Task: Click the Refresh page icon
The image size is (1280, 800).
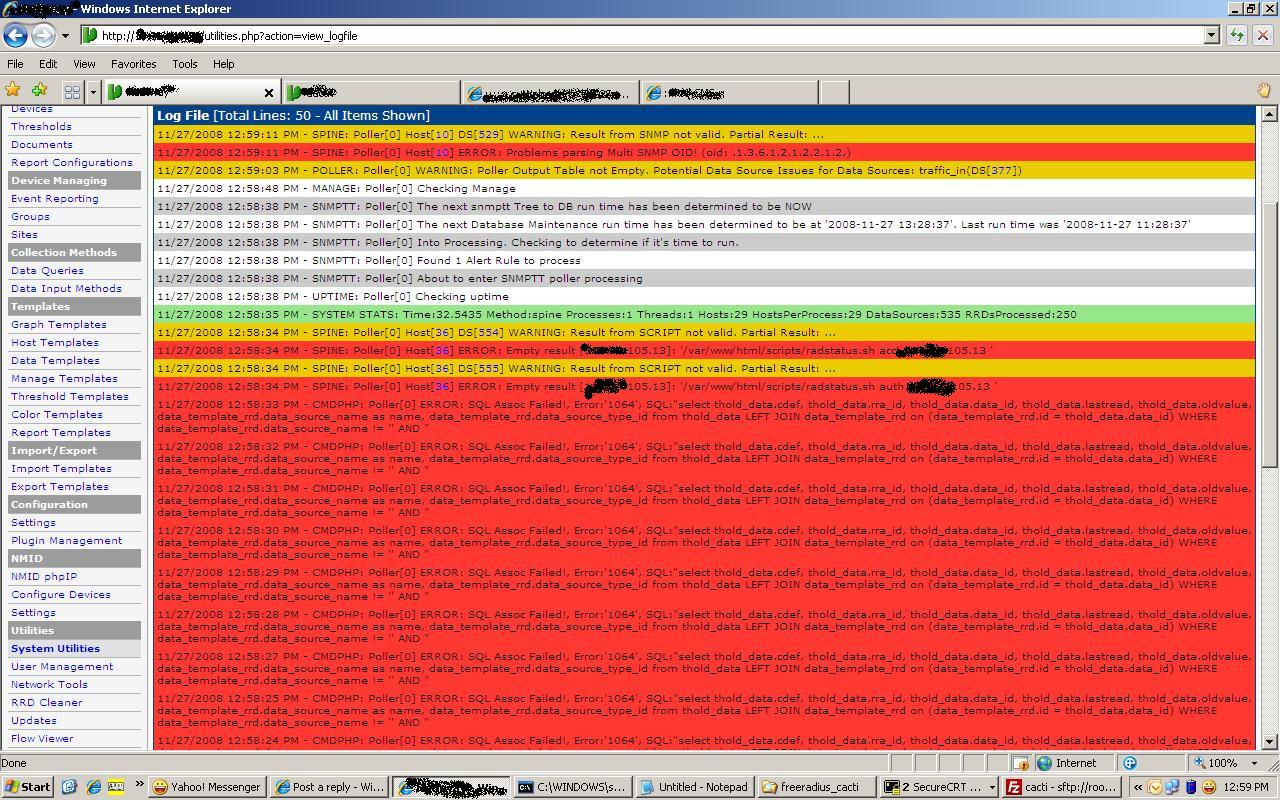Action: tap(1236, 35)
